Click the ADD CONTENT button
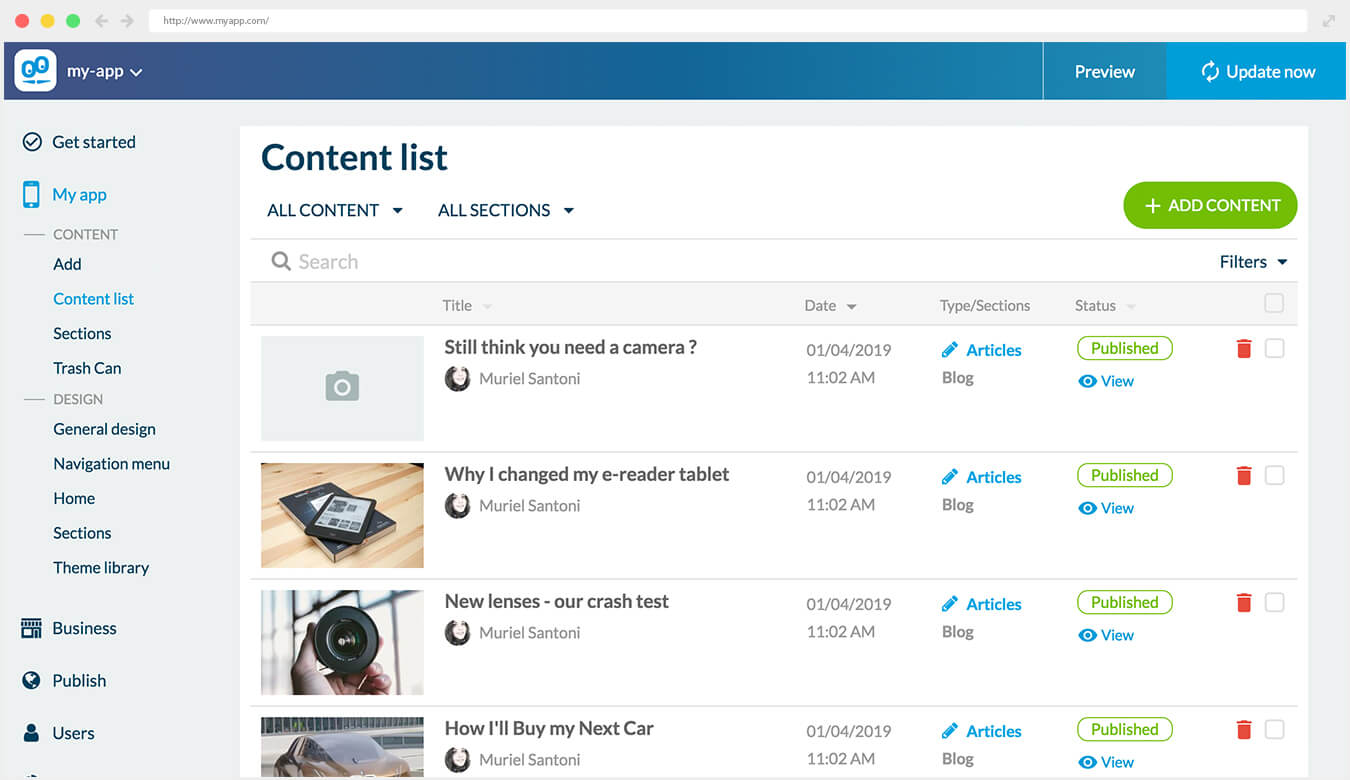The width and height of the screenshot is (1350, 780). click(1210, 205)
